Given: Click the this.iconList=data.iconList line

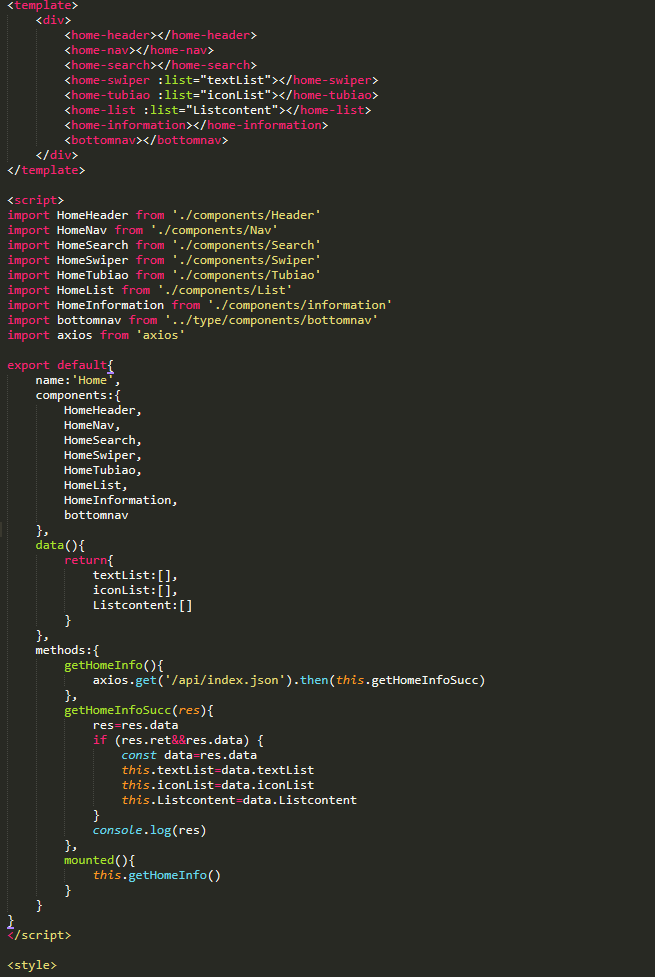Looking at the screenshot, I should click(x=218, y=784).
